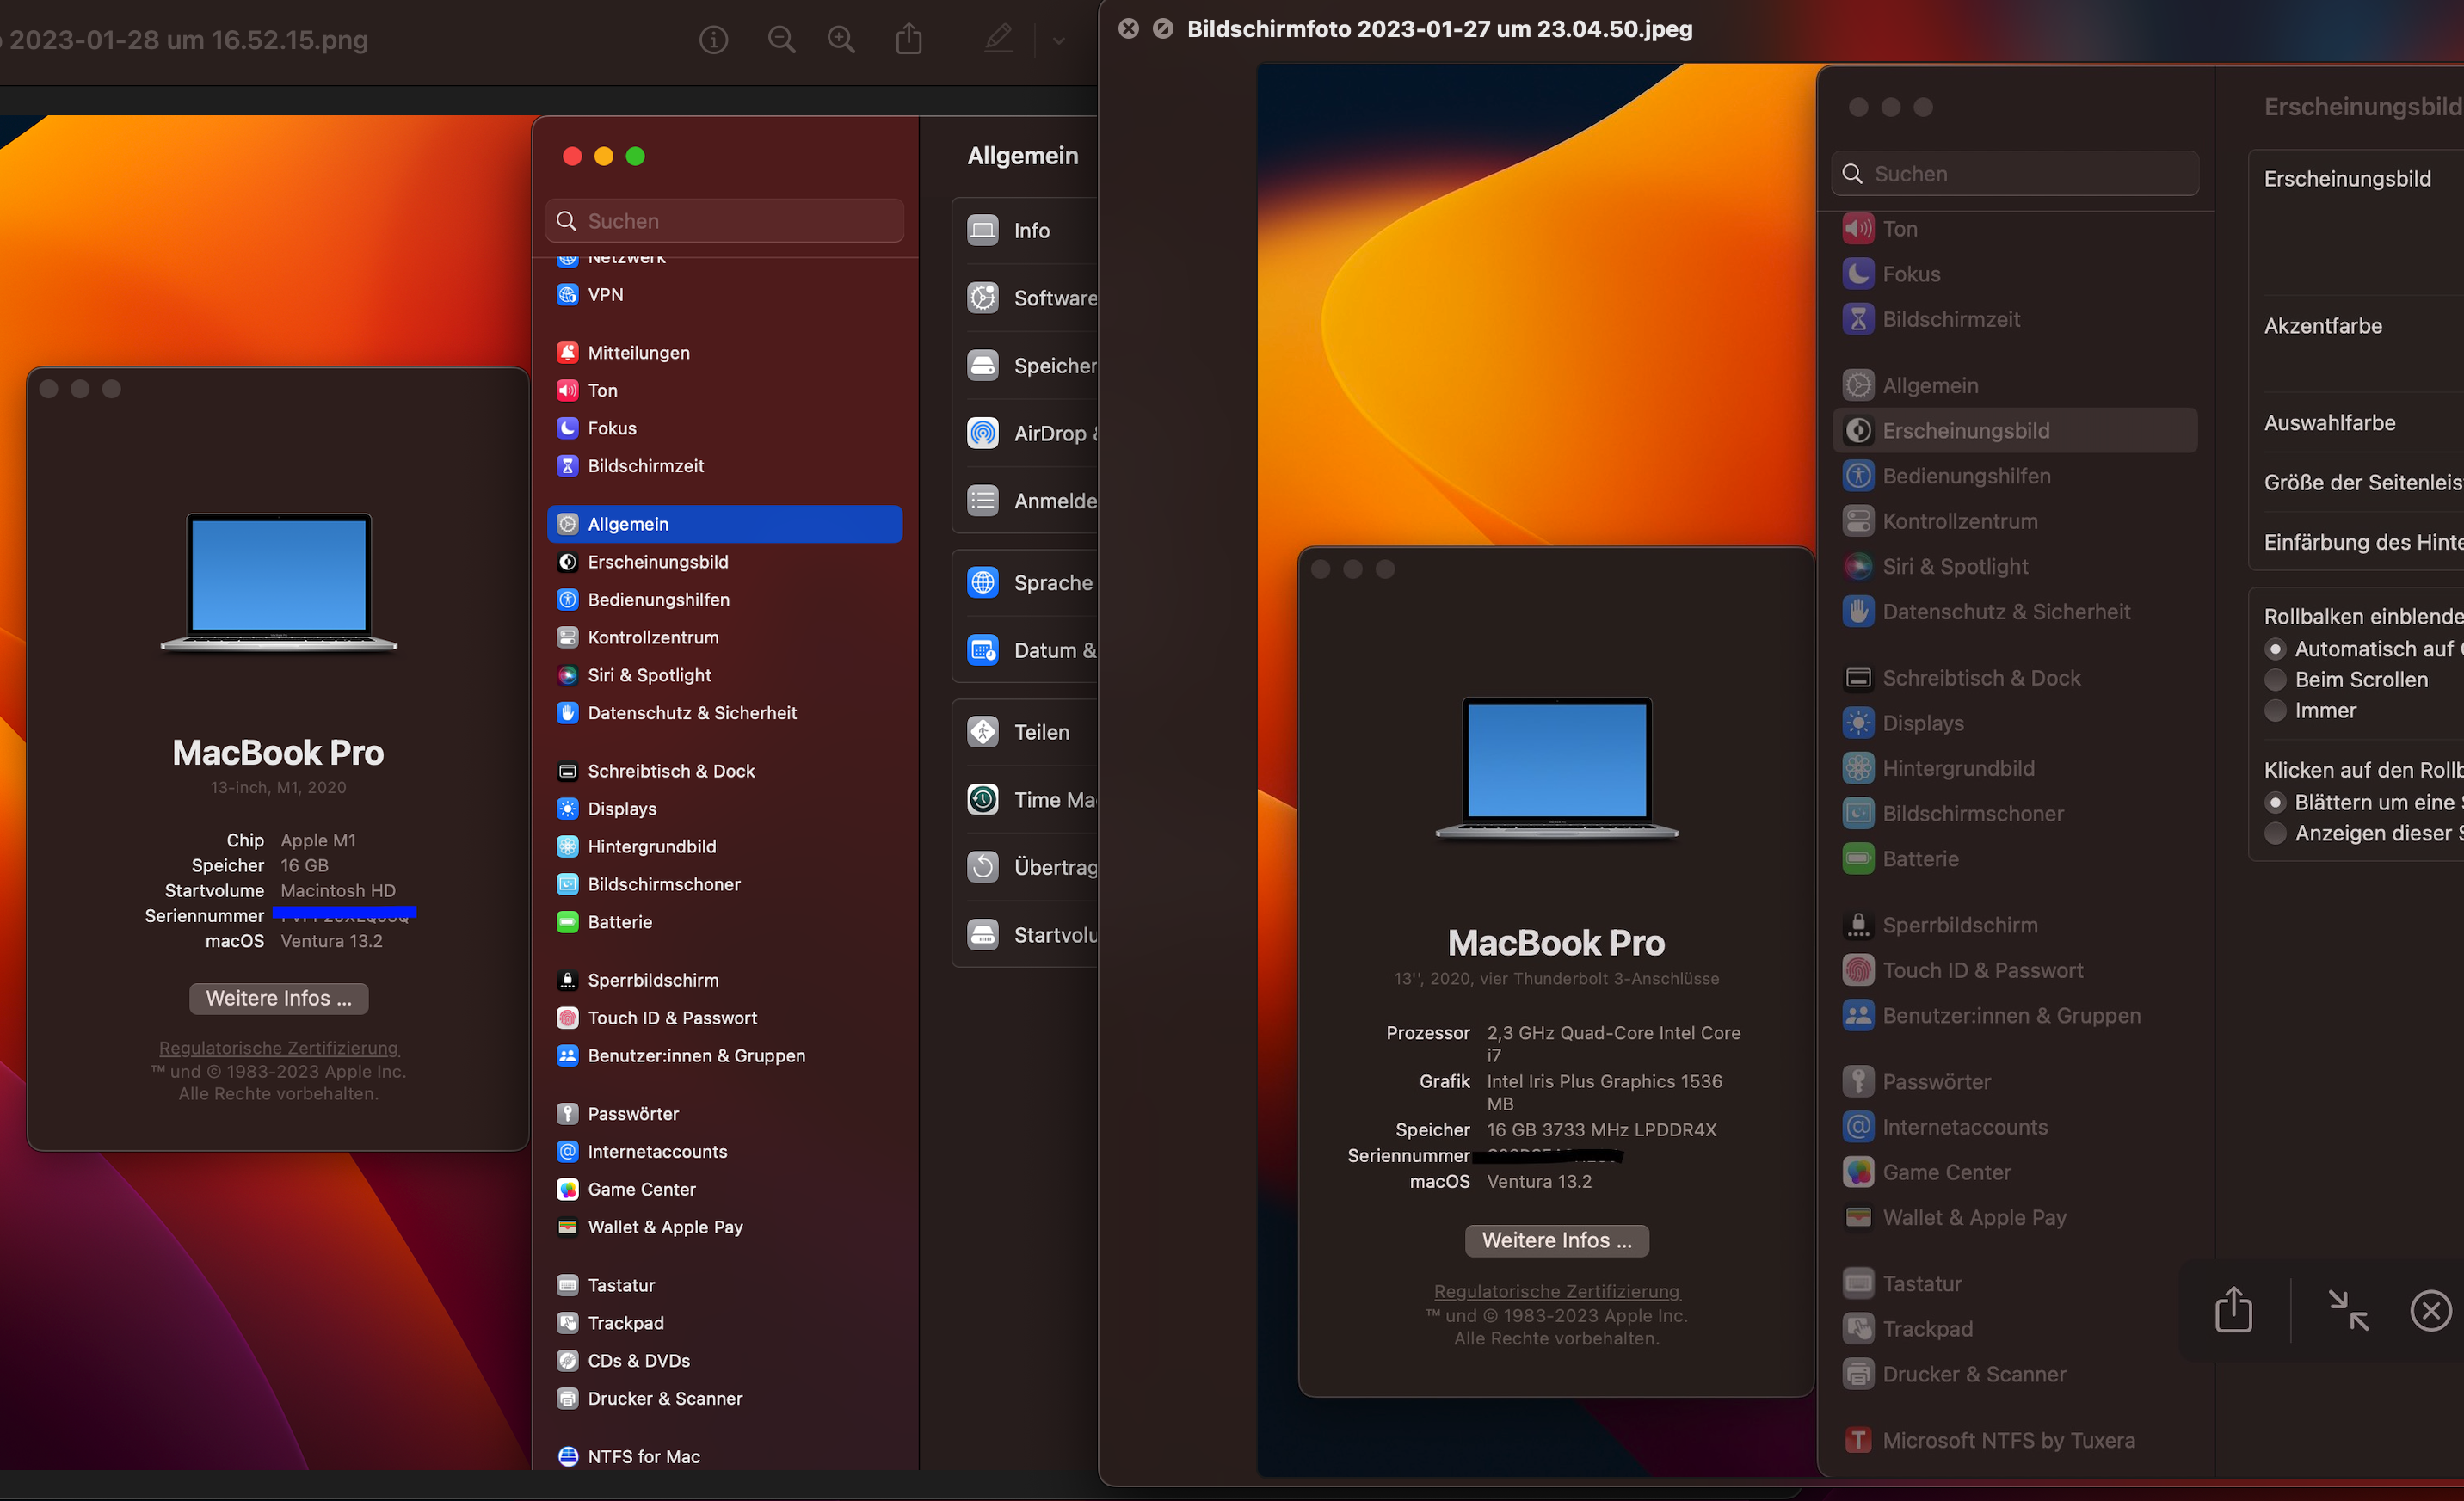Click the share icon in Preview toolbar
2464x1501 pixels.
click(x=908, y=40)
